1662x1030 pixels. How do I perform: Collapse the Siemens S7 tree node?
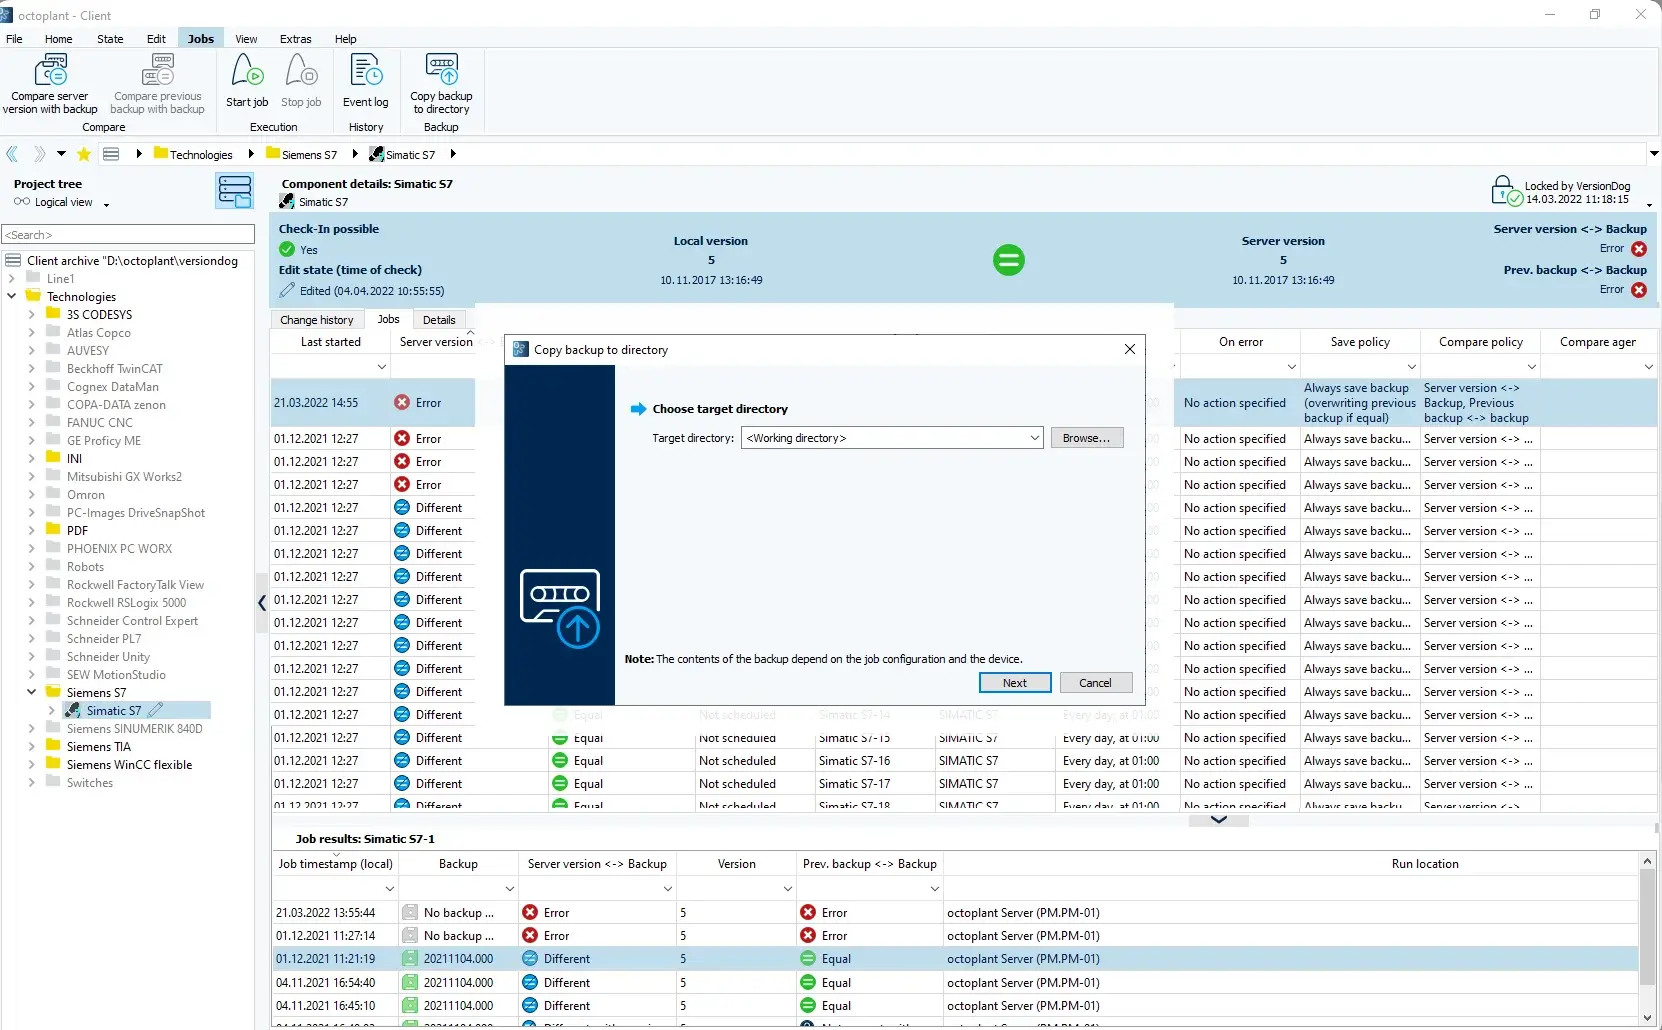32,692
